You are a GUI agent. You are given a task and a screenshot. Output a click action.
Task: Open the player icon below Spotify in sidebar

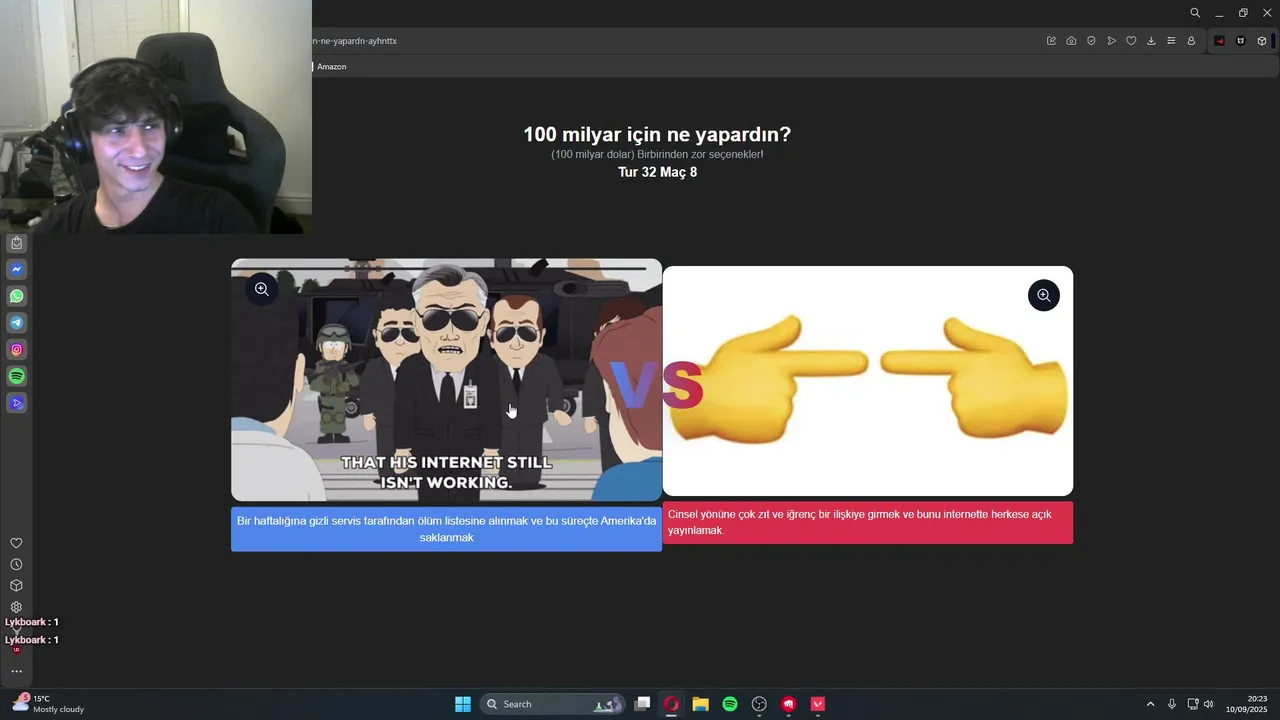click(x=16, y=403)
